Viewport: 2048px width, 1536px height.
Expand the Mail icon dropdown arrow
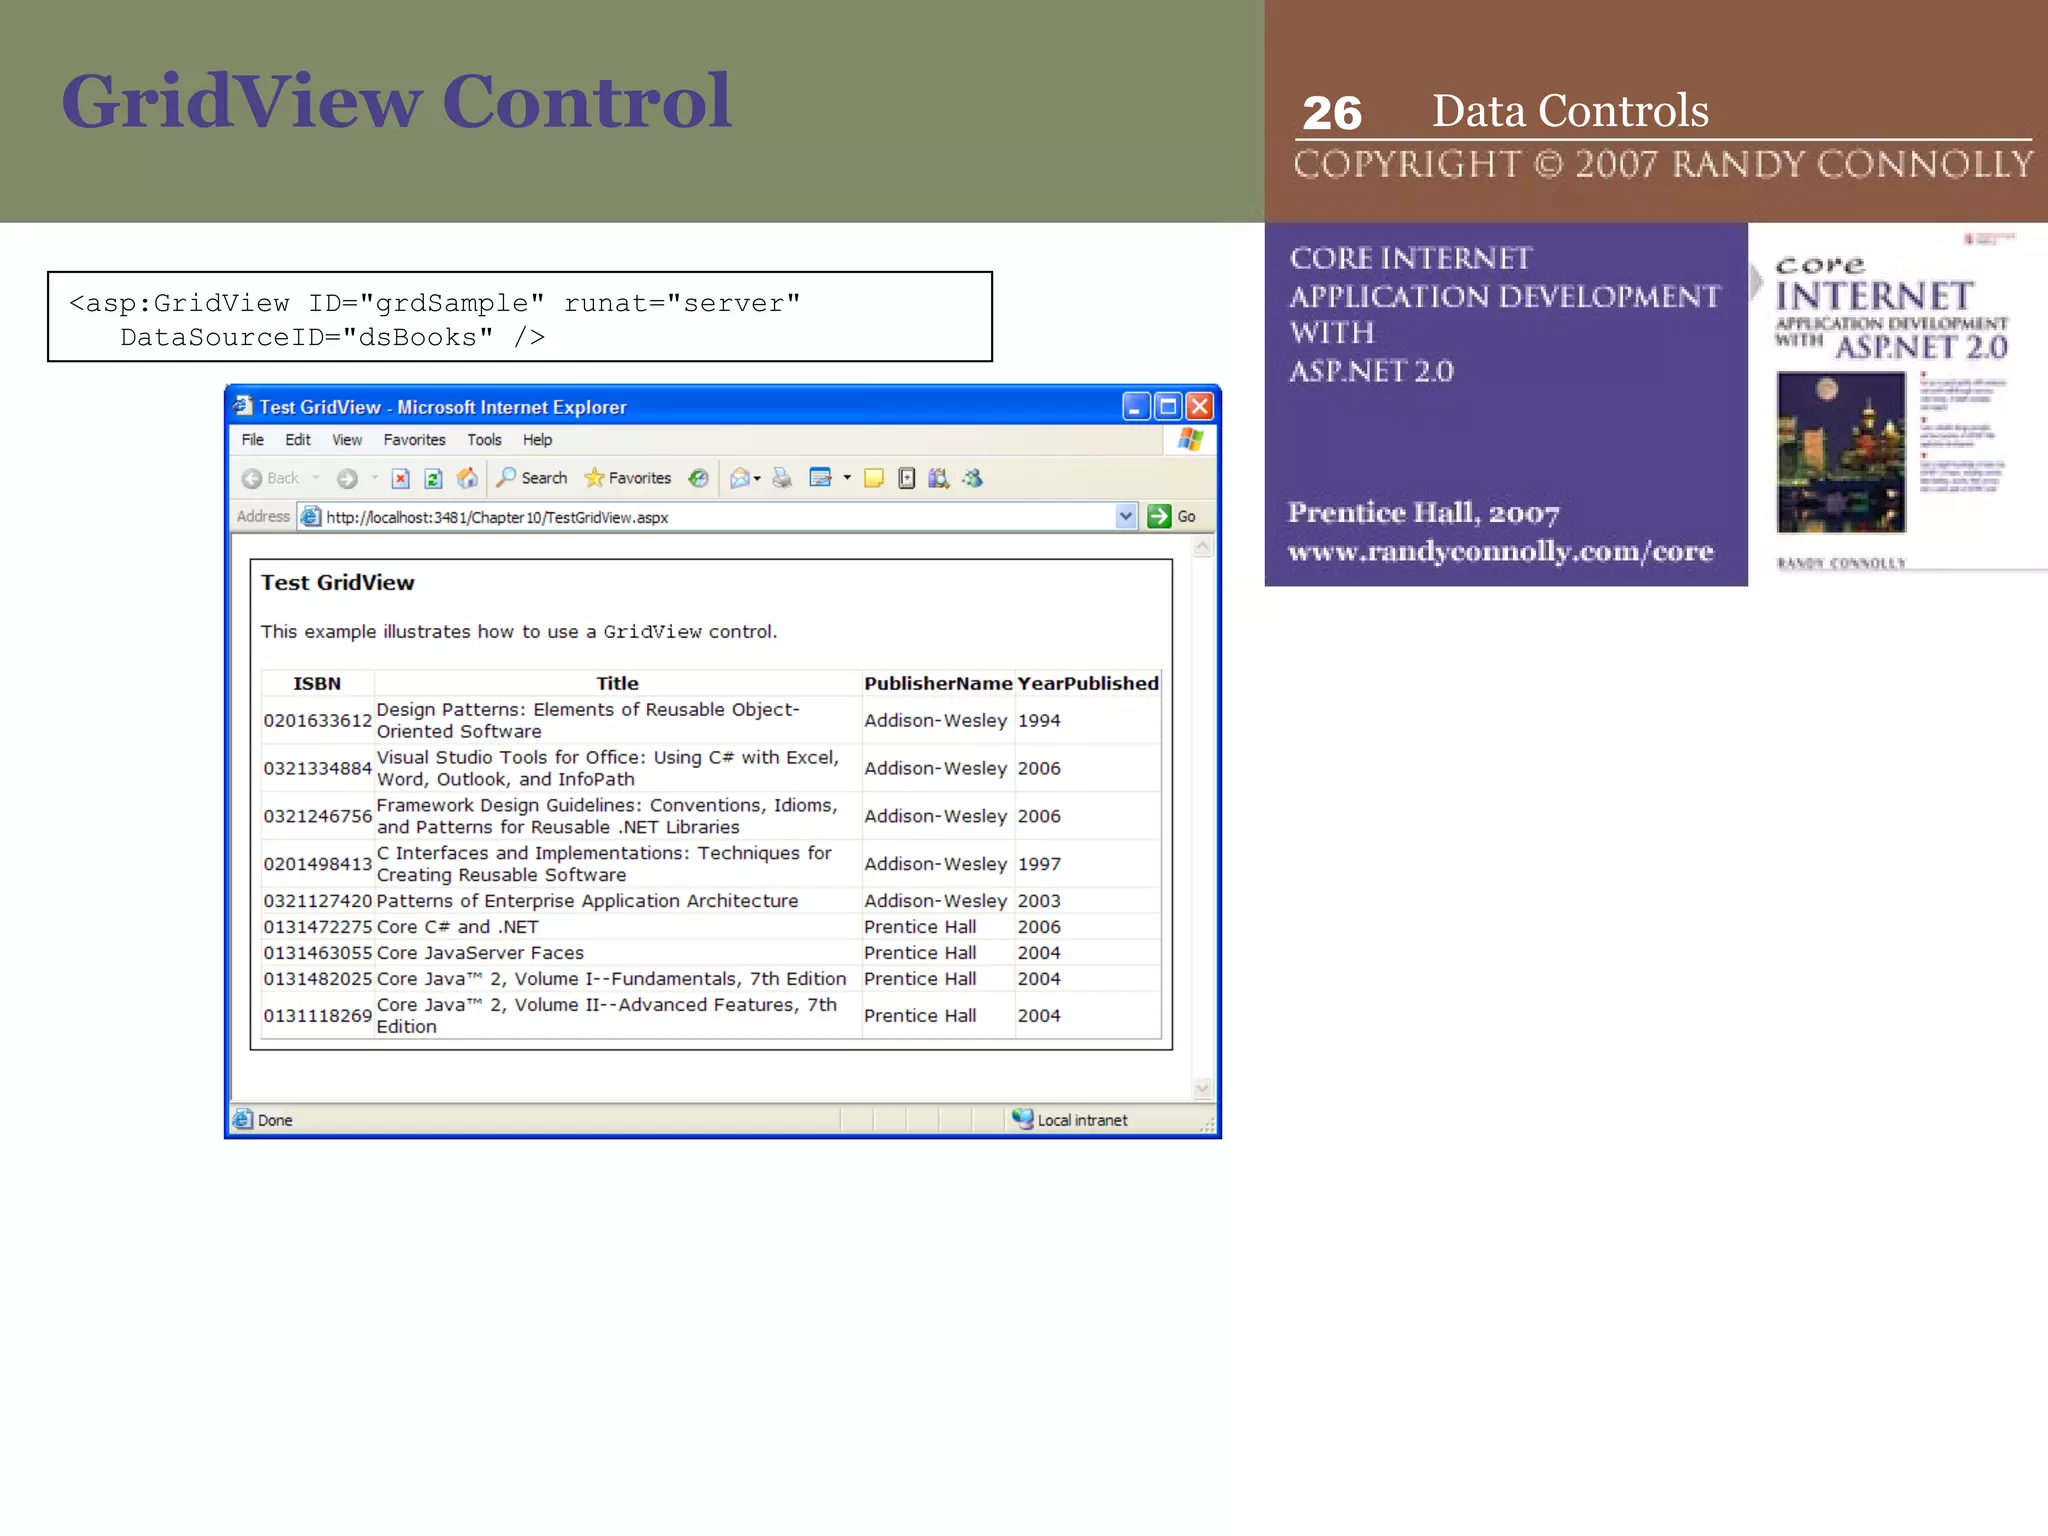tap(757, 479)
